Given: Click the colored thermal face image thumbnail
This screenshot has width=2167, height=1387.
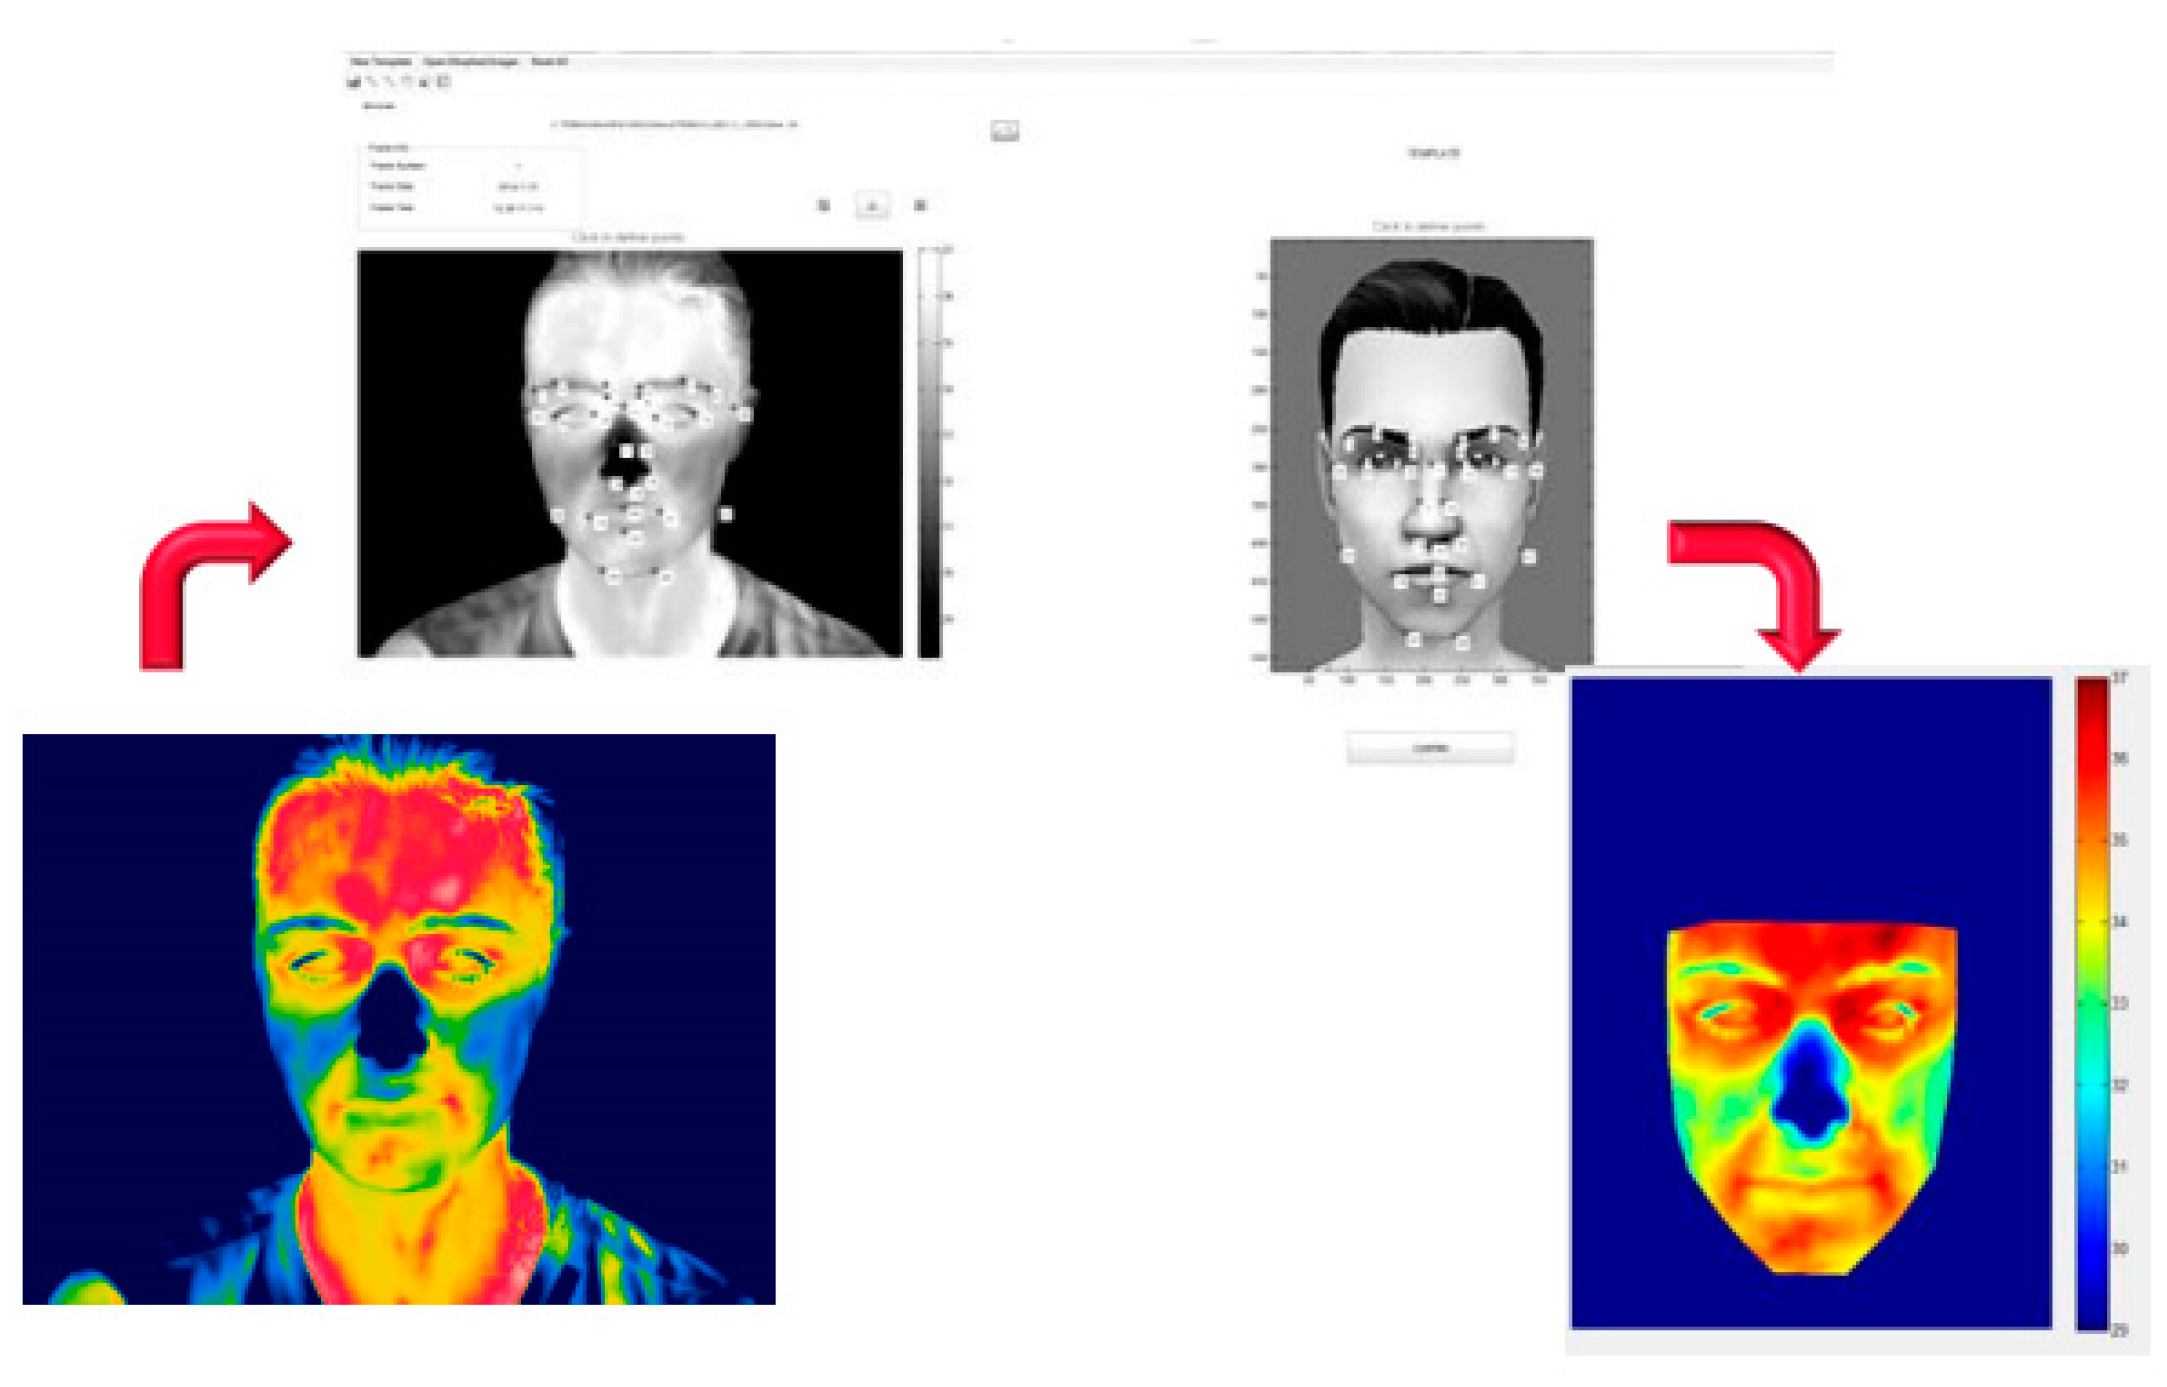Looking at the screenshot, I should (398, 1018).
